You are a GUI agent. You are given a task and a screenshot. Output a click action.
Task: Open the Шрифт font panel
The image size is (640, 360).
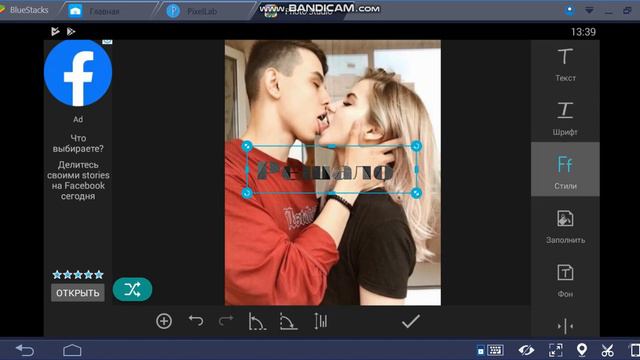565,119
